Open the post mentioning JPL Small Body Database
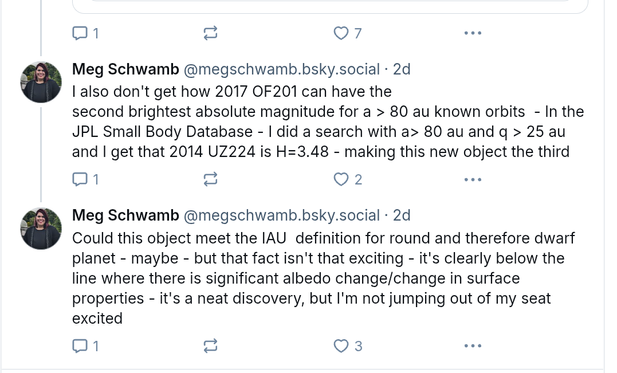 click(328, 122)
